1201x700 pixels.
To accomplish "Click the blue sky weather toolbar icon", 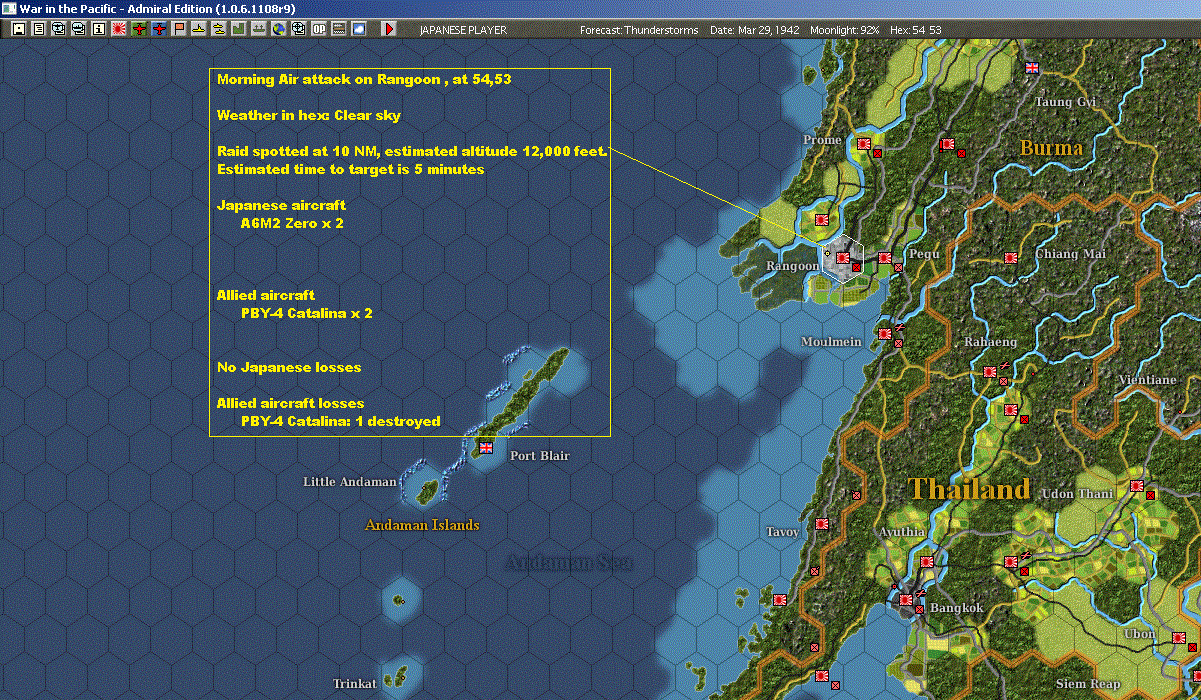I will tap(359, 29).
